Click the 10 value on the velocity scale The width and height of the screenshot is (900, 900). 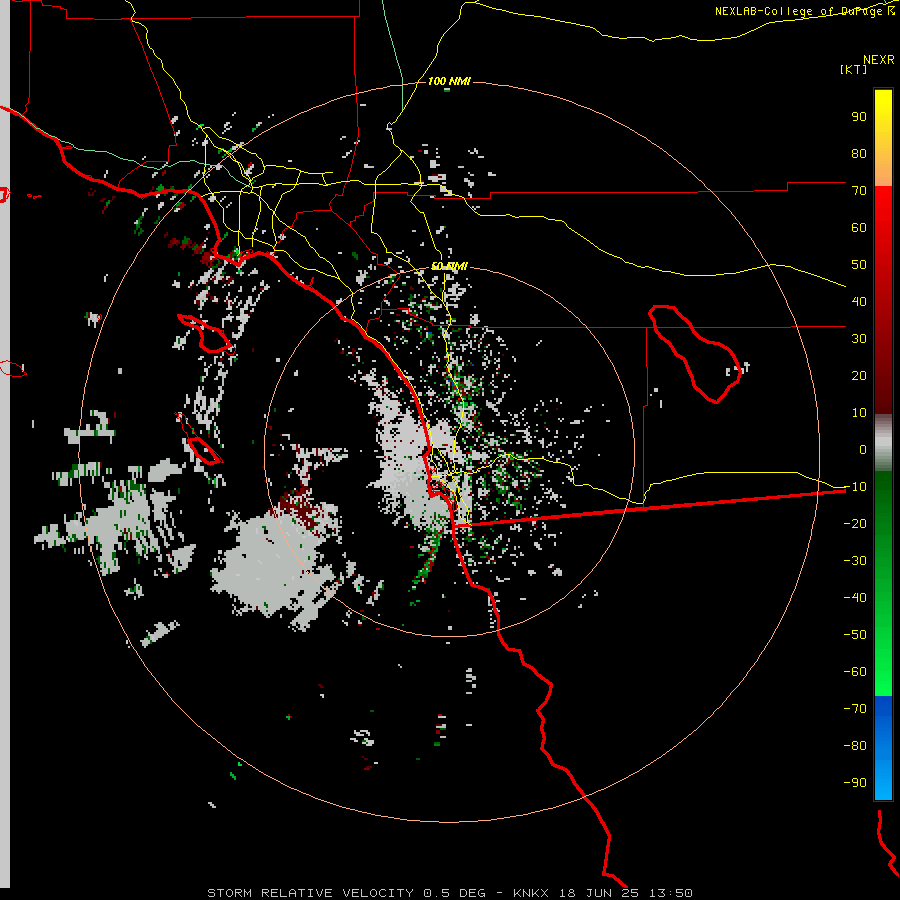point(859,413)
